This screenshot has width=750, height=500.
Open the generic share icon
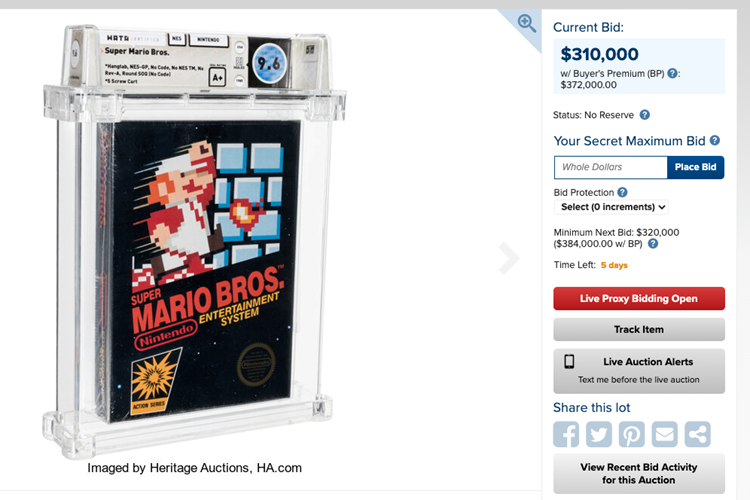tap(697, 434)
